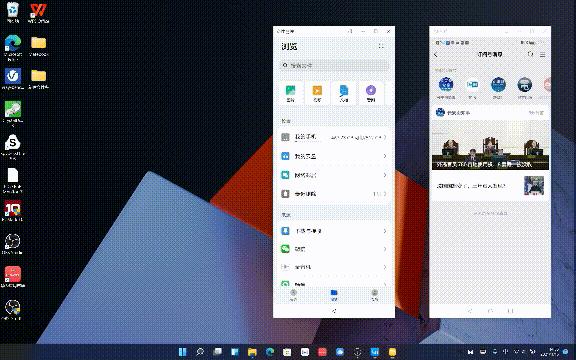Screen dimensions: 576x360
Task: Click the search magnifier in the subscriptions window header
Action: pyautogui.click(x=530, y=54)
